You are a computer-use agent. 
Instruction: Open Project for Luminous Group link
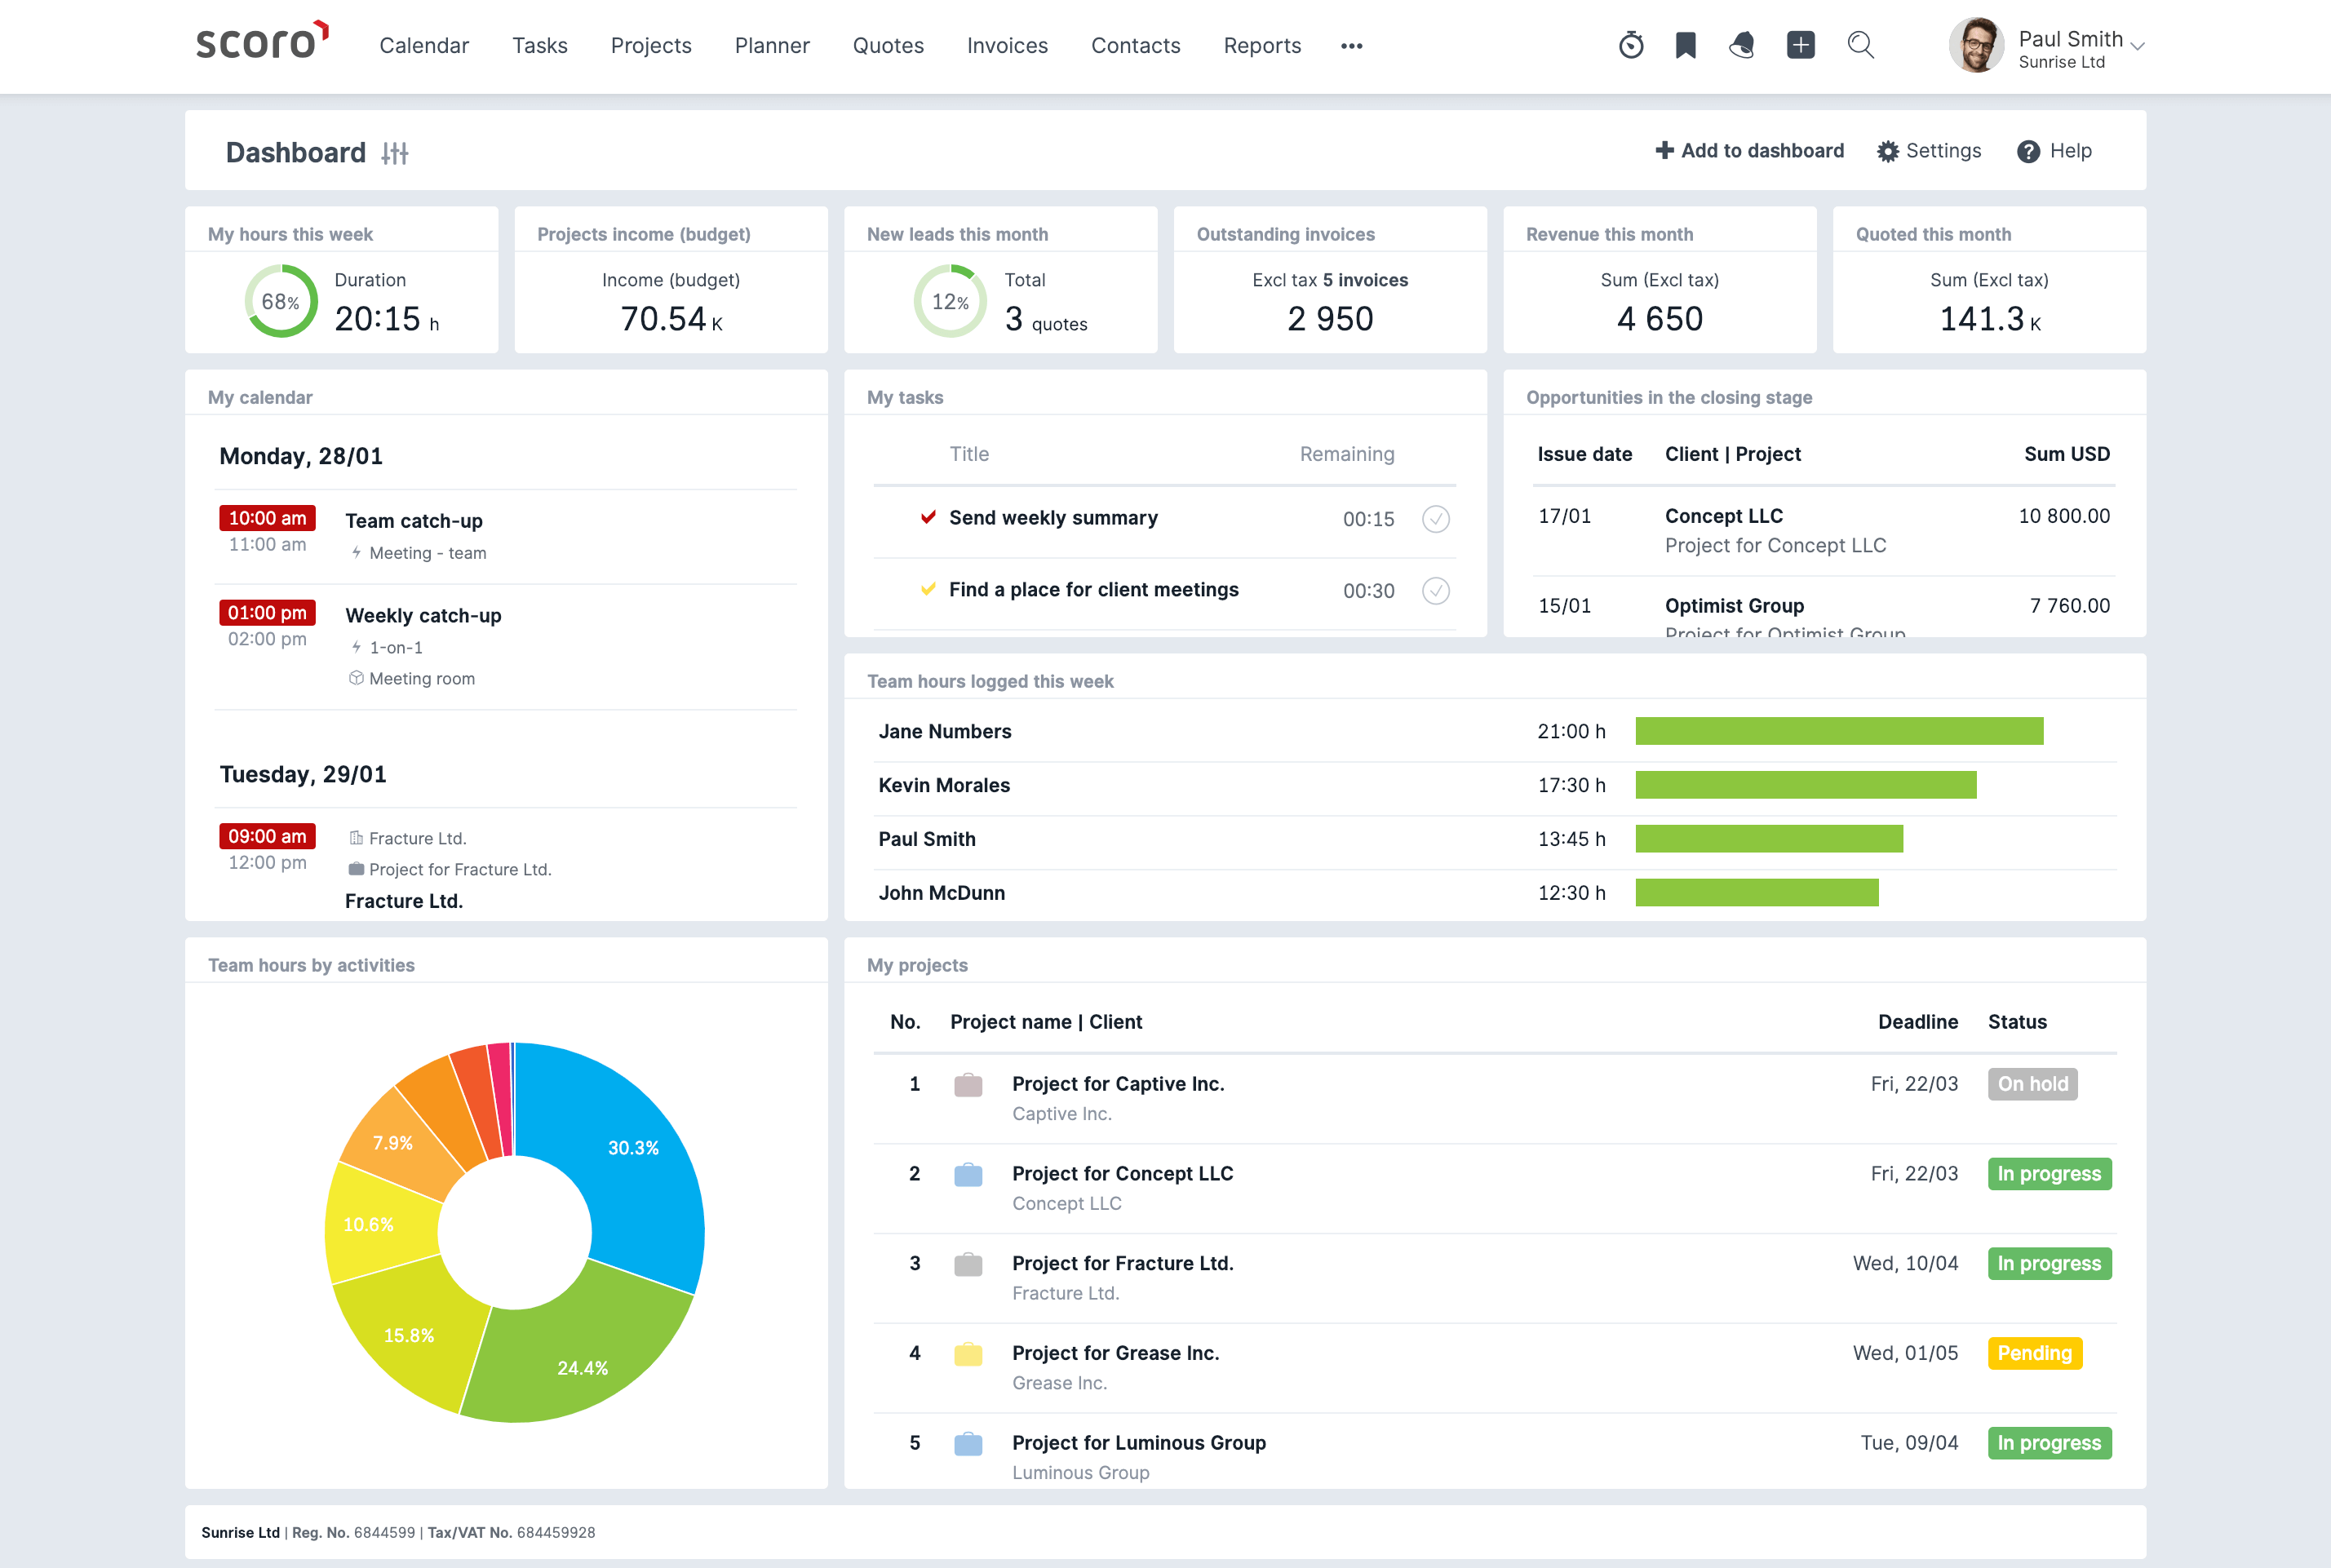click(x=1139, y=1443)
